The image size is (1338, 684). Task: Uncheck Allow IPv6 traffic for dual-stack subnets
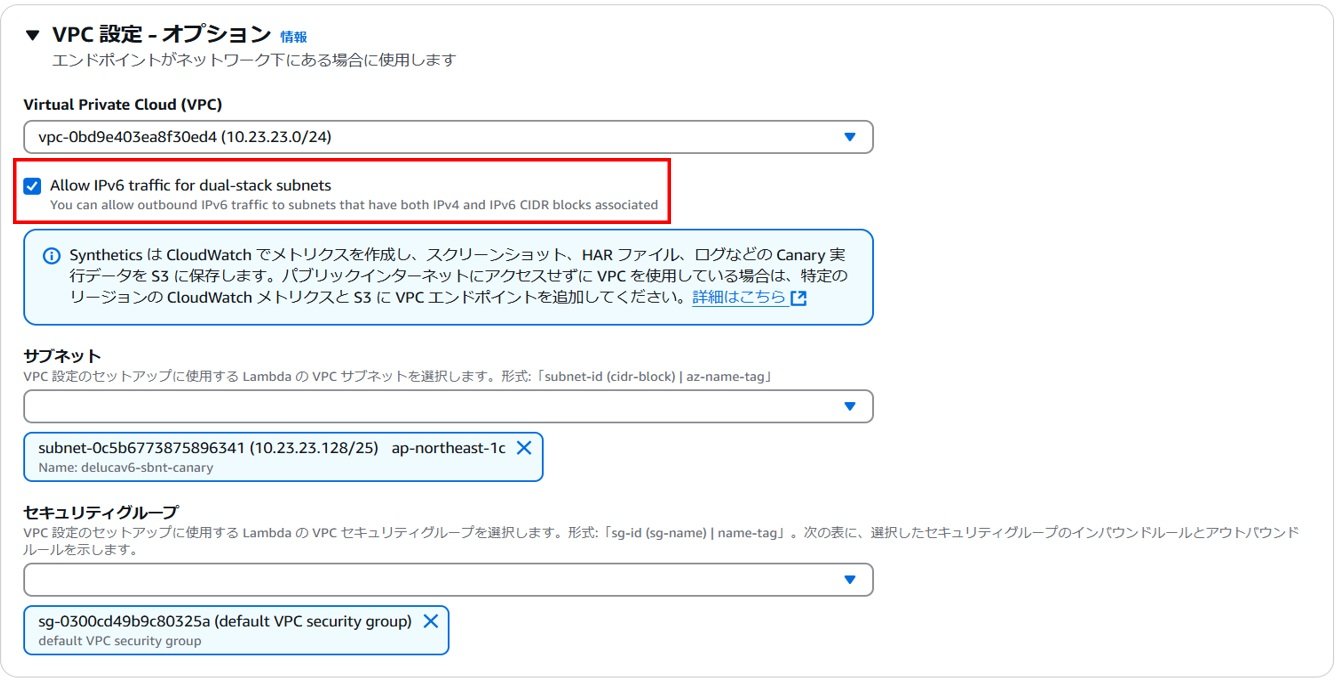click(33, 186)
